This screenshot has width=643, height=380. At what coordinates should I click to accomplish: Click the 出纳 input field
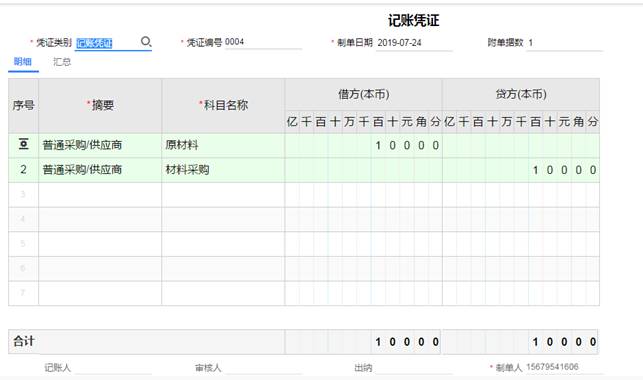[x=413, y=368]
